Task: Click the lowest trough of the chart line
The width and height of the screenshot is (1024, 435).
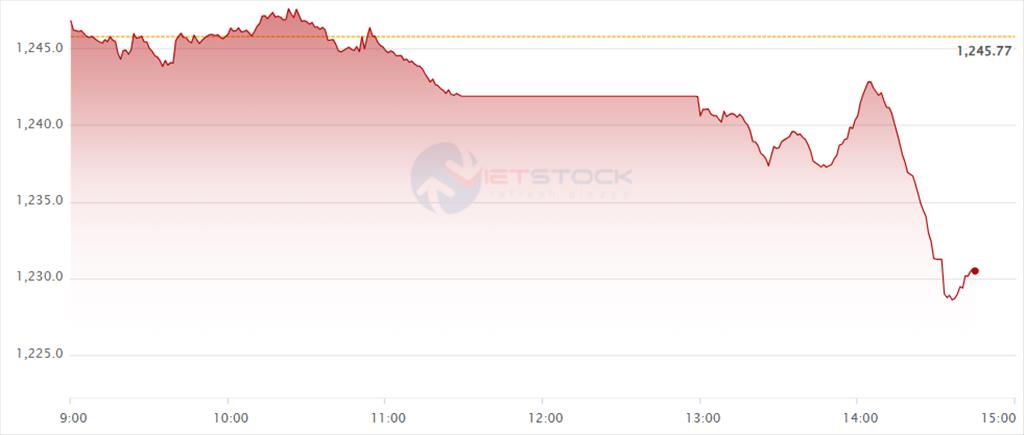Action: (952, 299)
